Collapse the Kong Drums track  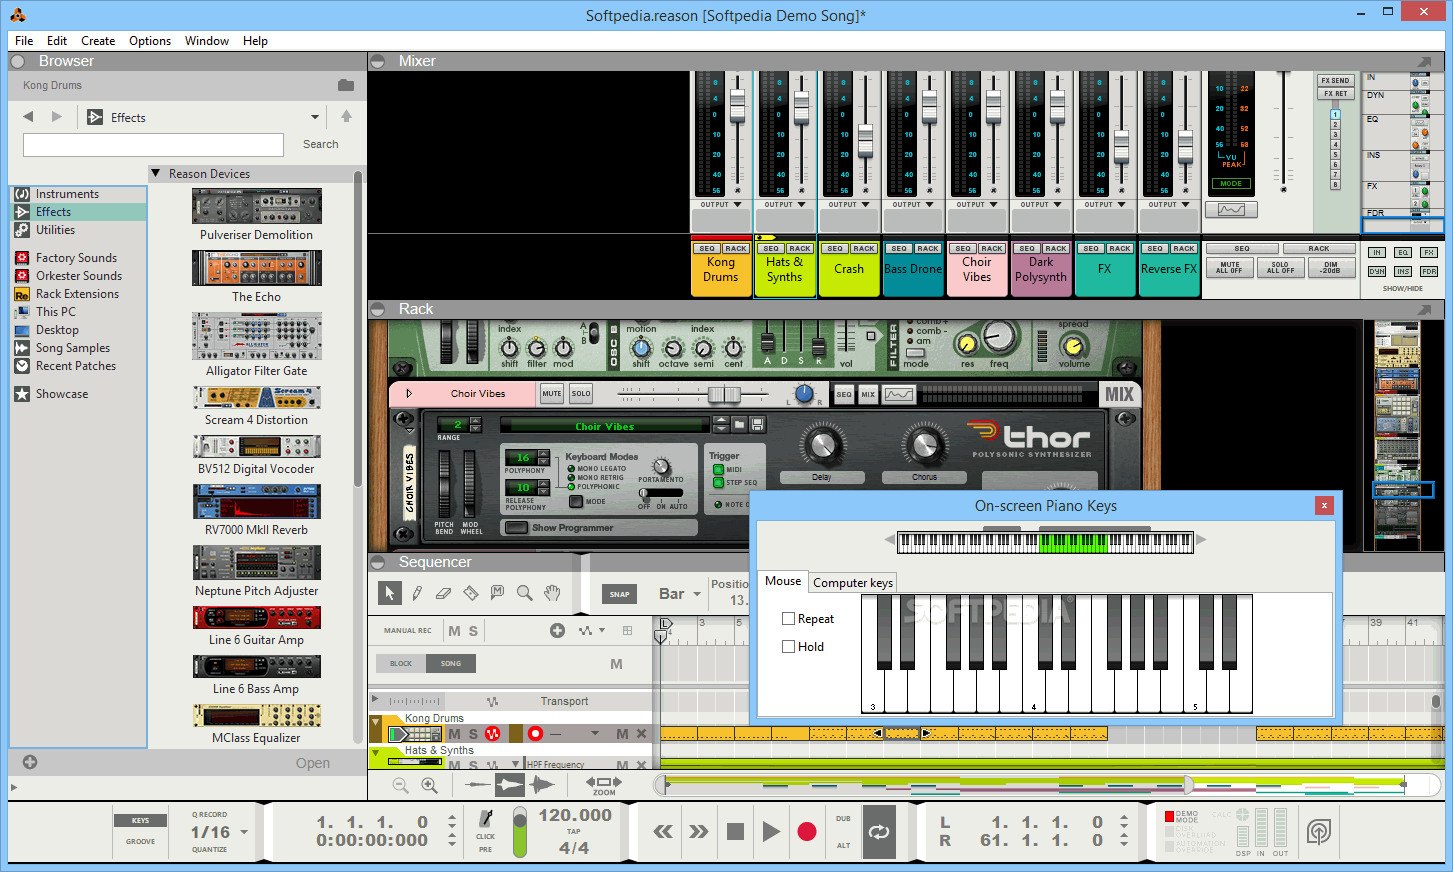(x=376, y=722)
